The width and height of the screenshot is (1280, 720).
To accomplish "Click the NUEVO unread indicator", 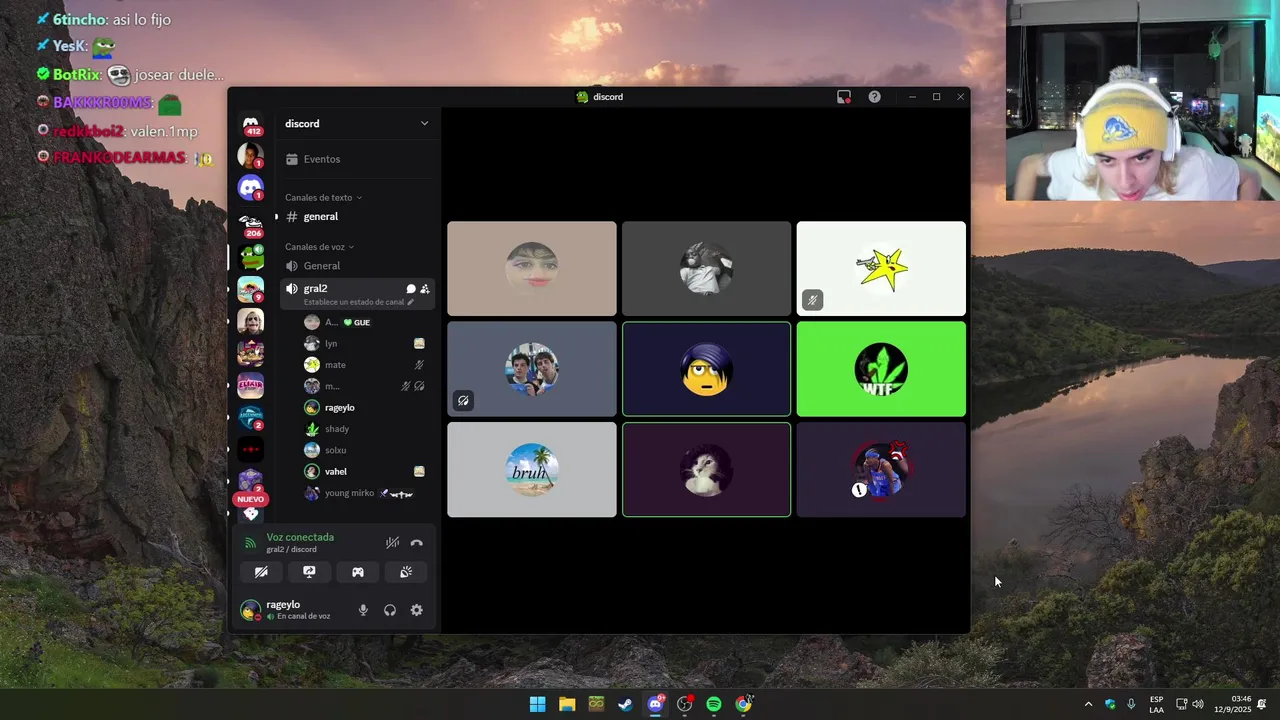I will pyautogui.click(x=250, y=499).
